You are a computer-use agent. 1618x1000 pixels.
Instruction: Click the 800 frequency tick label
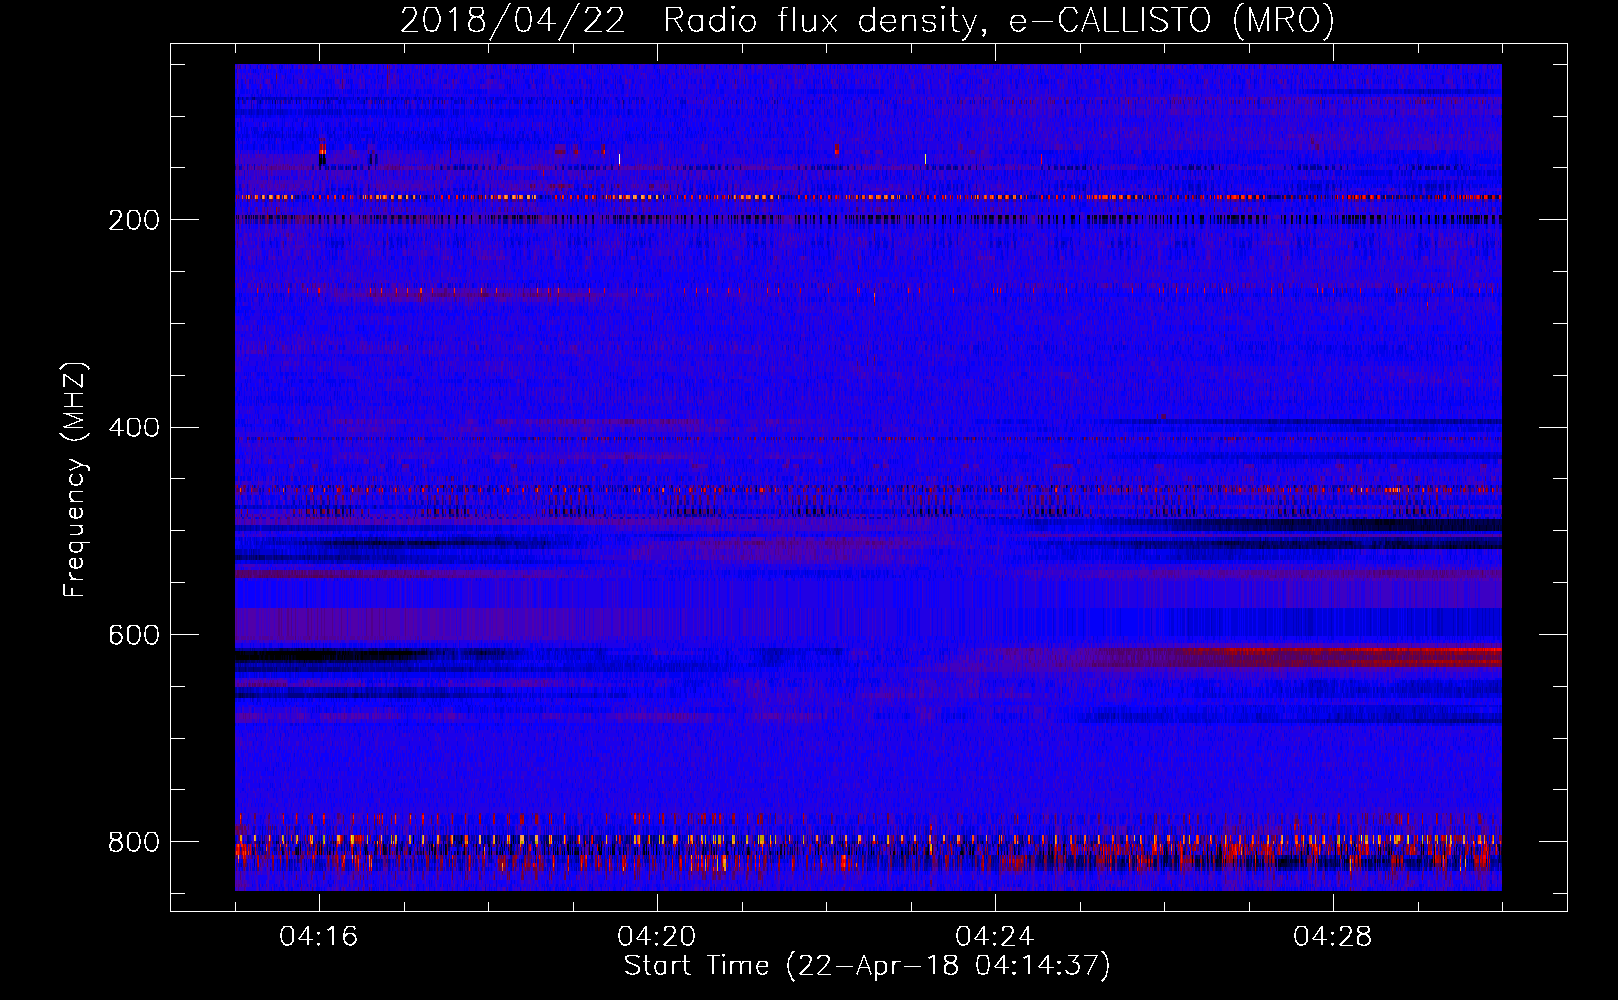[133, 842]
